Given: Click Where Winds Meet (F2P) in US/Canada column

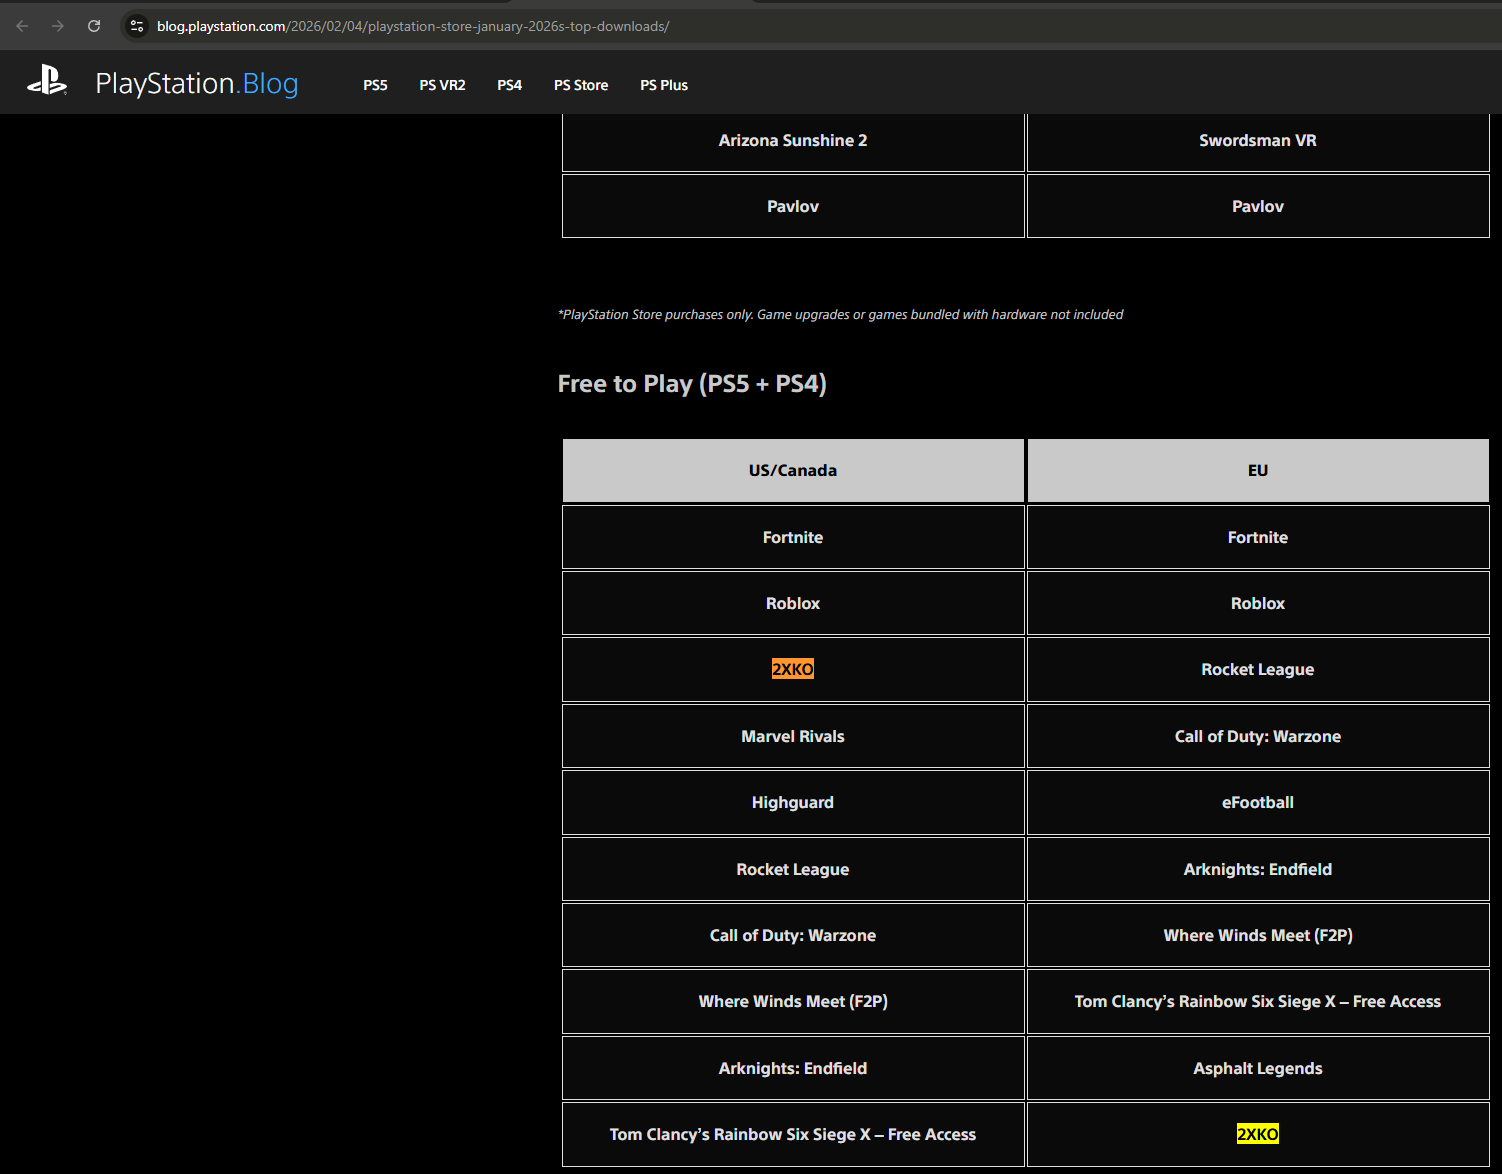Looking at the screenshot, I should pos(793,1001).
